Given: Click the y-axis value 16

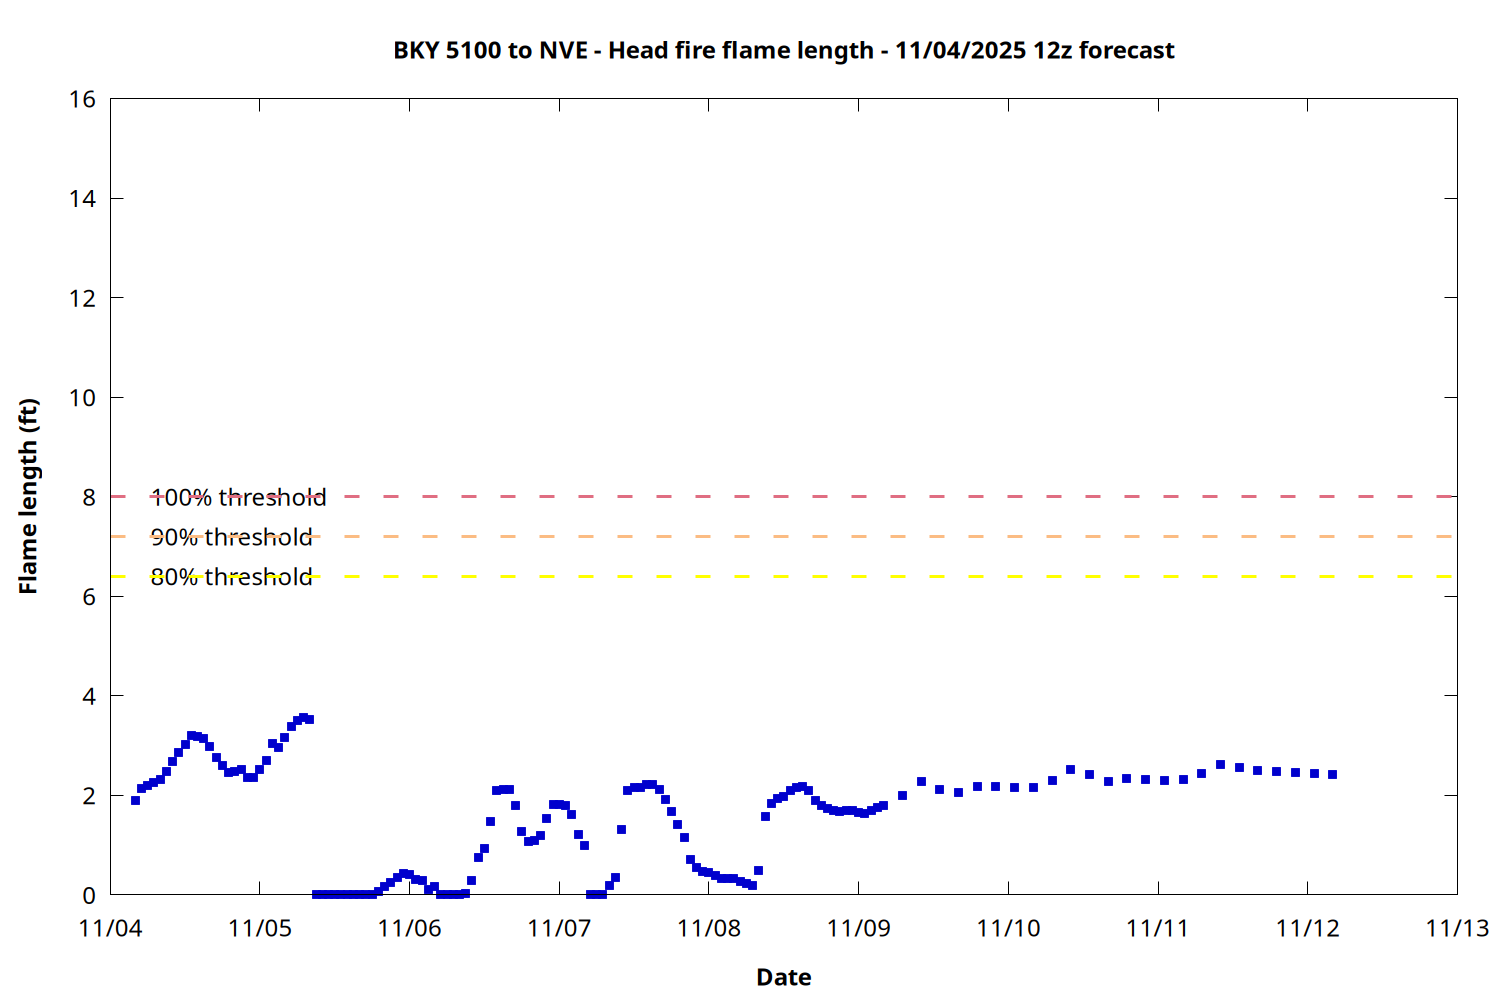Looking at the screenshot, I should pyautogui.click(x=82, y=99).
